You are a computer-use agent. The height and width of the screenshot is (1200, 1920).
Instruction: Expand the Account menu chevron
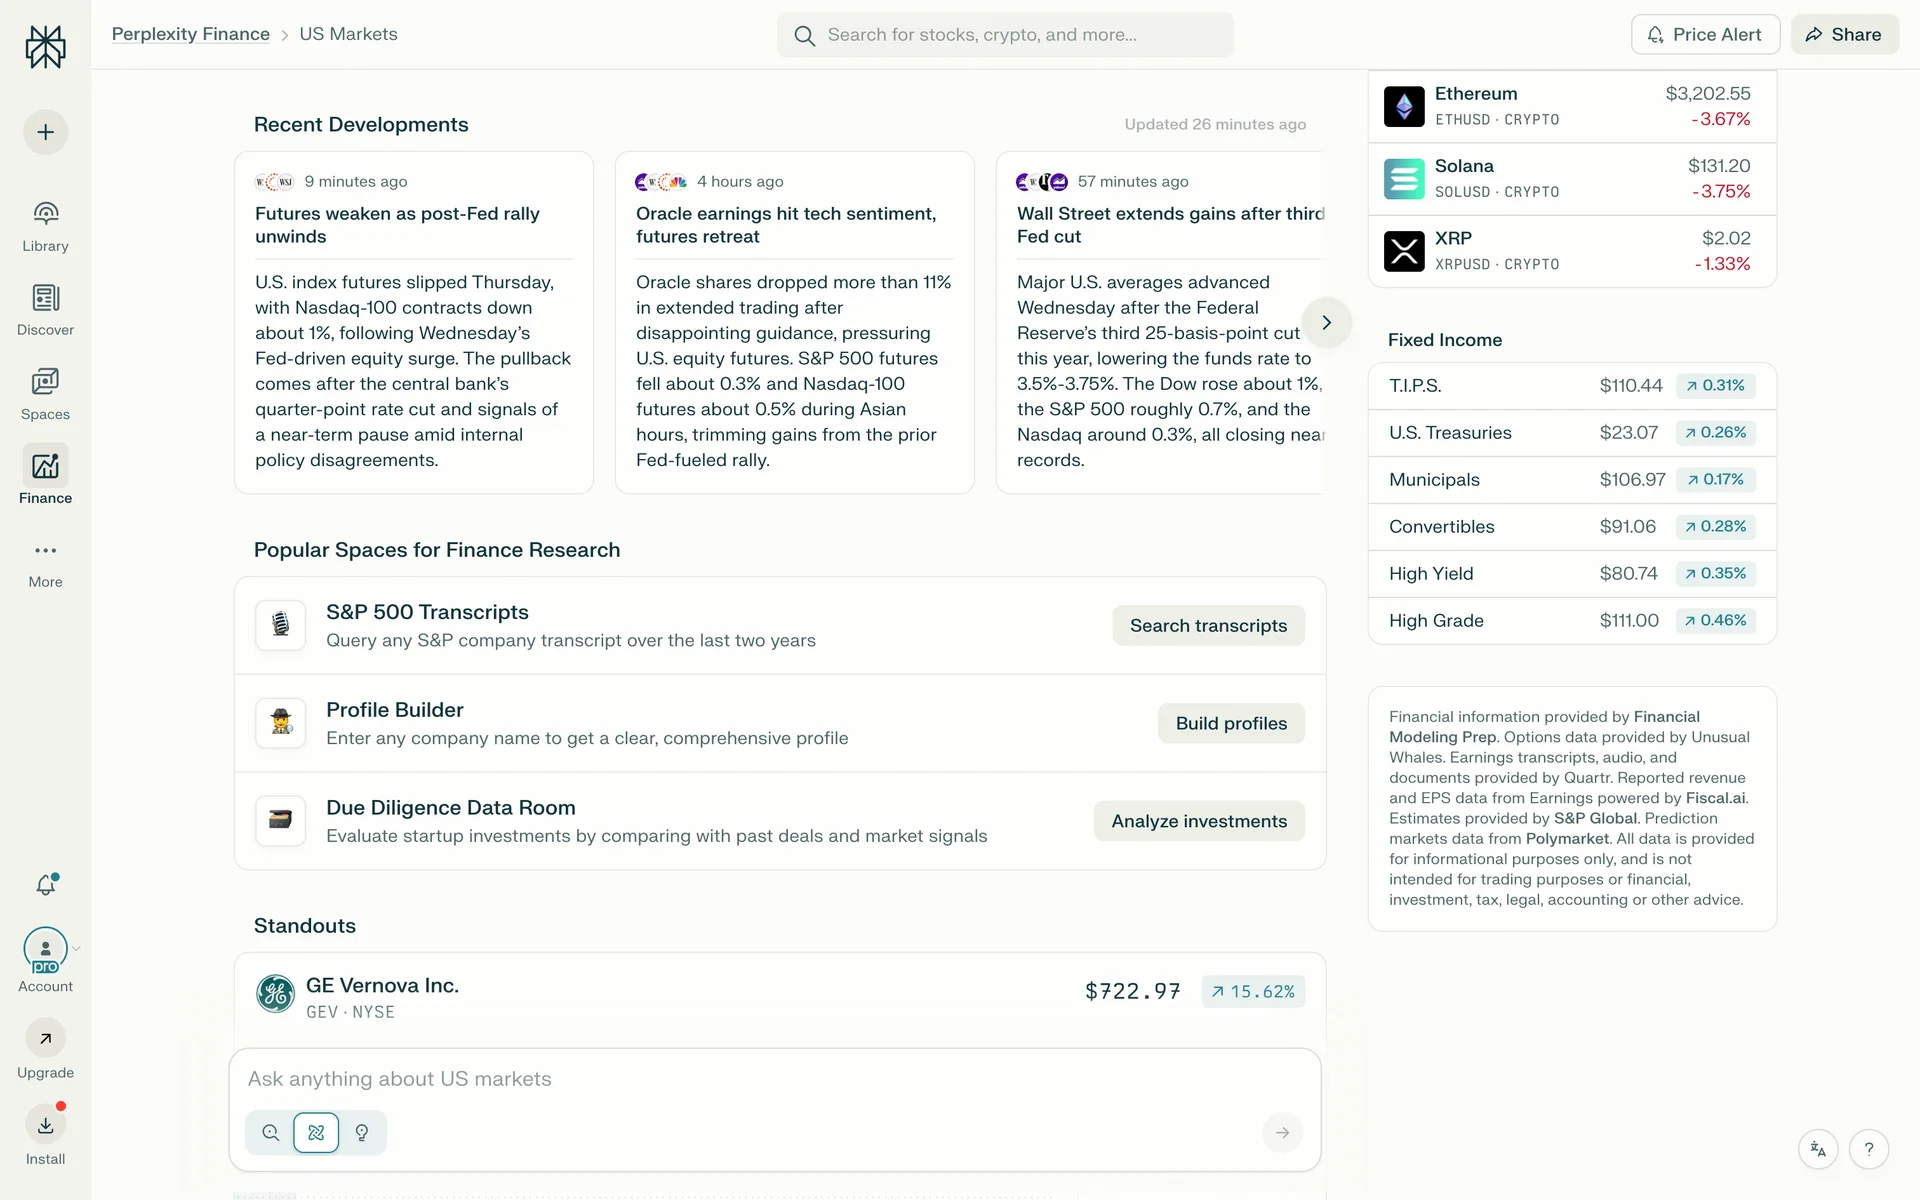pyautogui.click(x=76, y=949)
